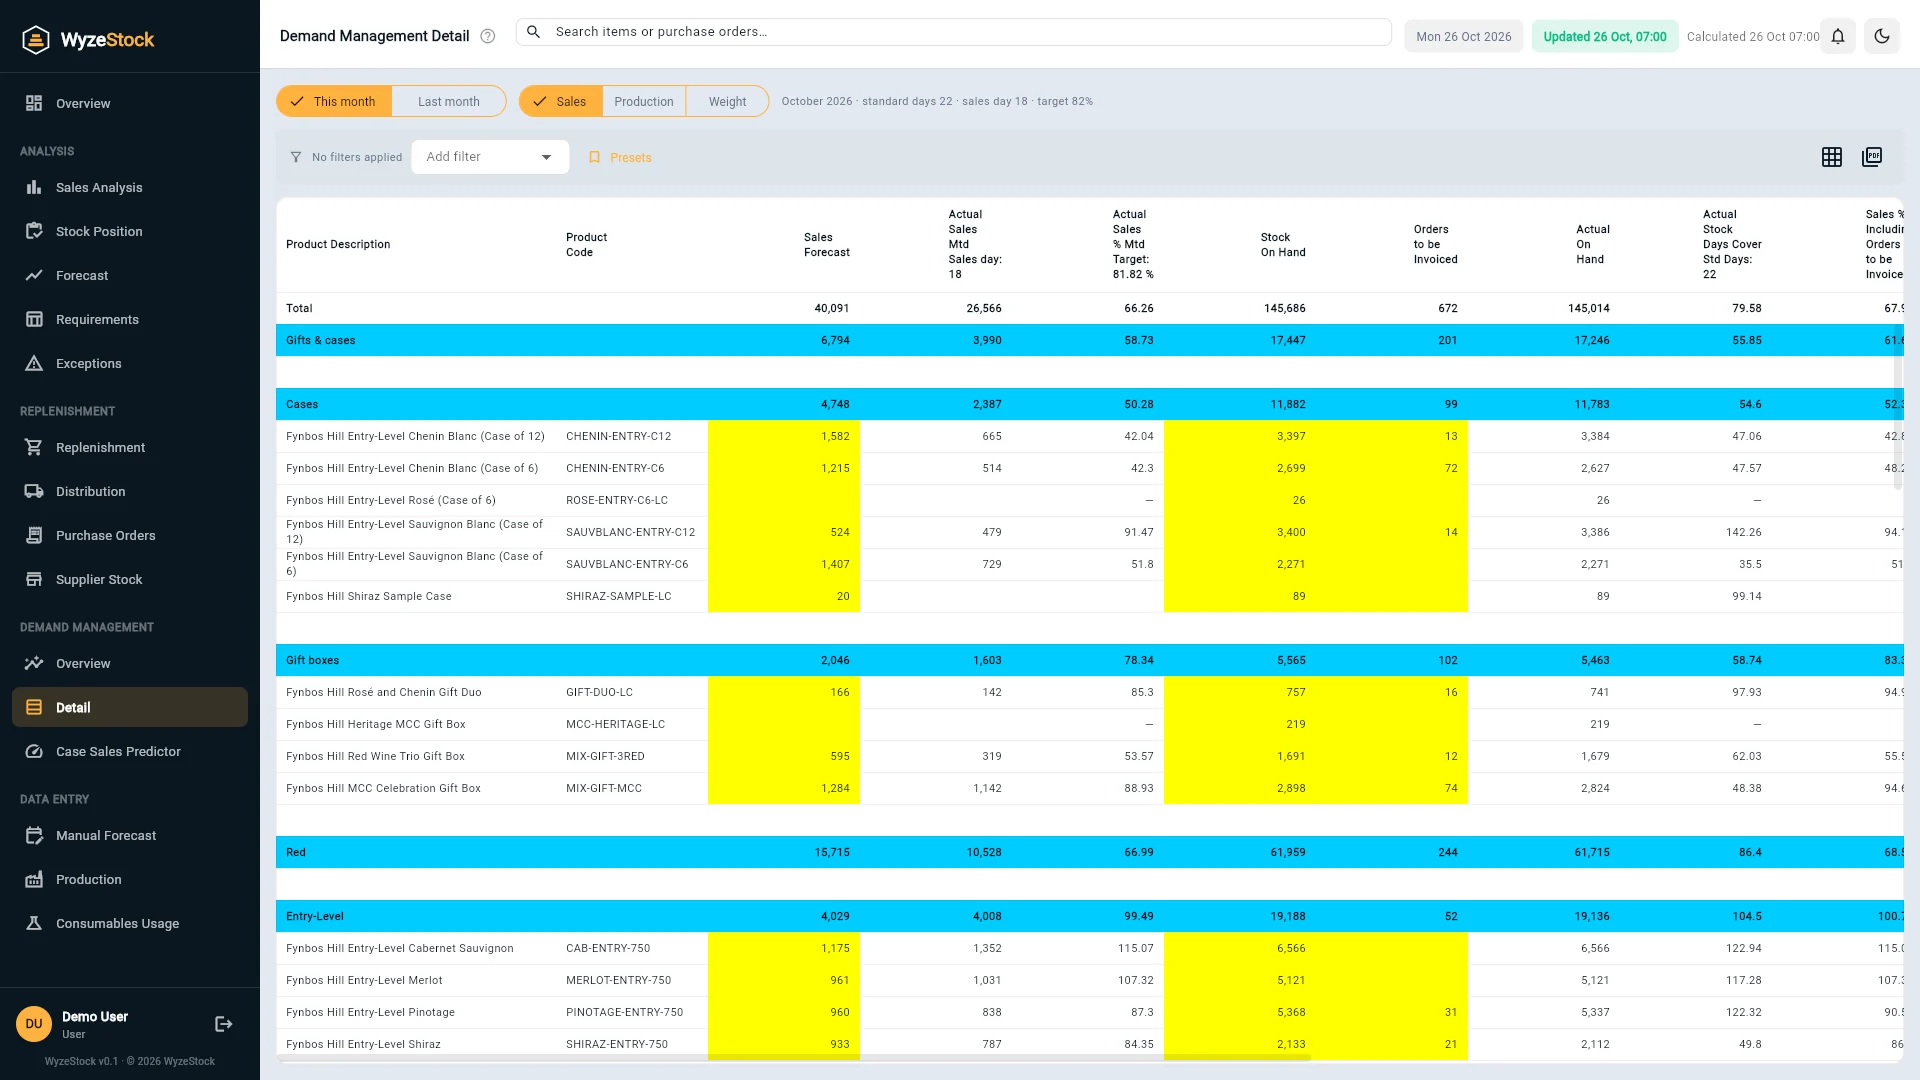Collapse the Gifts & cases group row
This screenshot has height=1080, width=1920.
[1090, 340]
